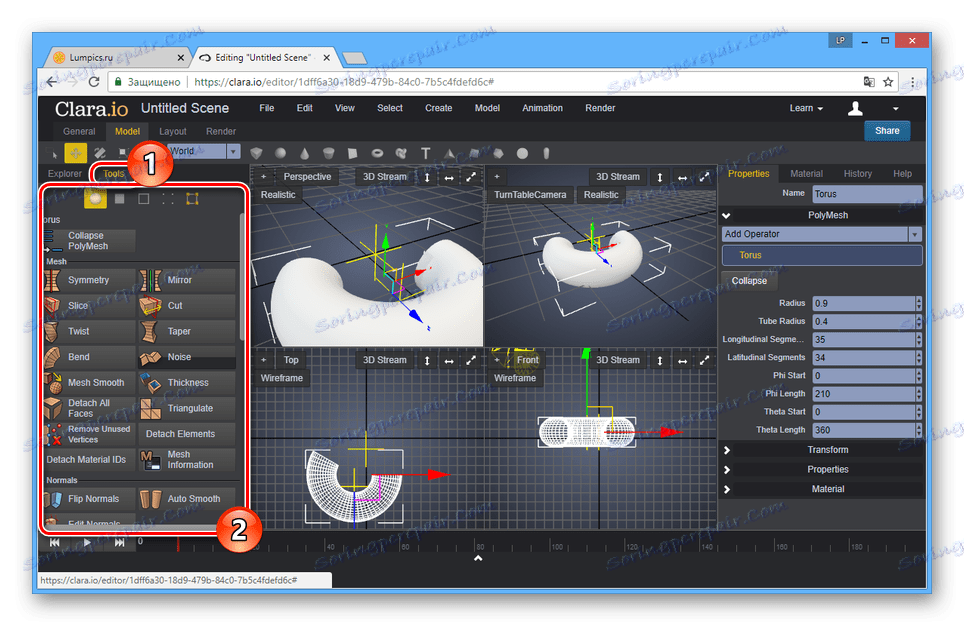This screenshot has width=964, height=626.
Task: Open the File menu
Action: (x=267, y=108)
